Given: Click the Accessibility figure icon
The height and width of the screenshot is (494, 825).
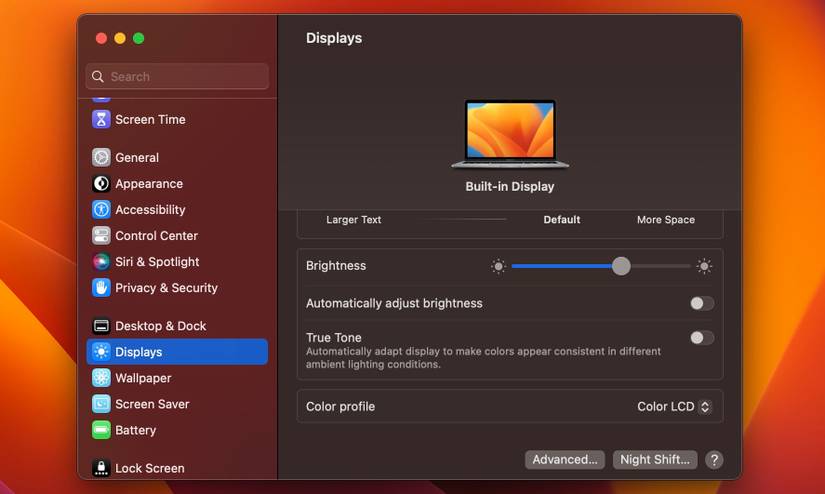Looking at the screenshot, I should (101, 209).
